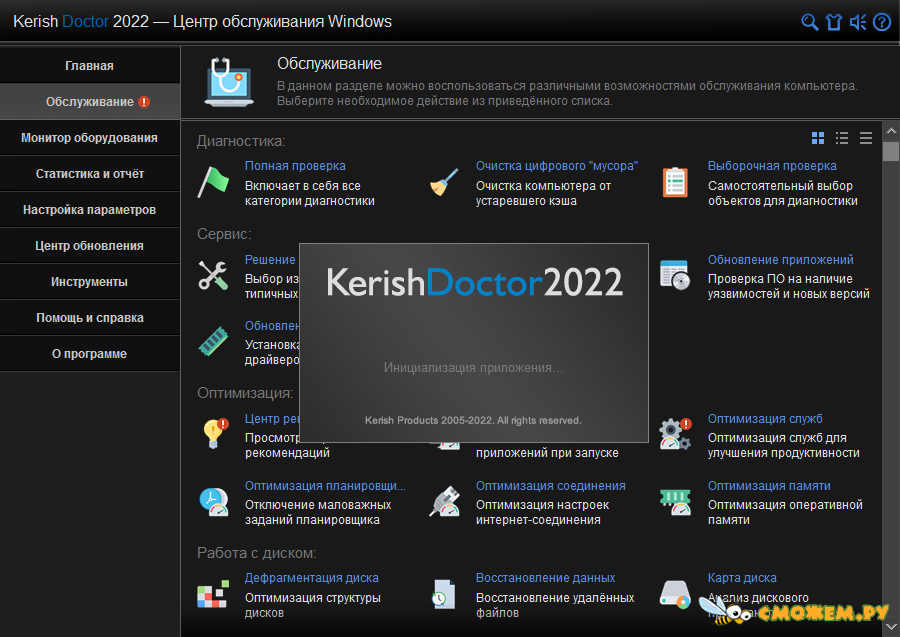
Task: Open the skin (shirt) icon in title bar
Action: [834, 22]
